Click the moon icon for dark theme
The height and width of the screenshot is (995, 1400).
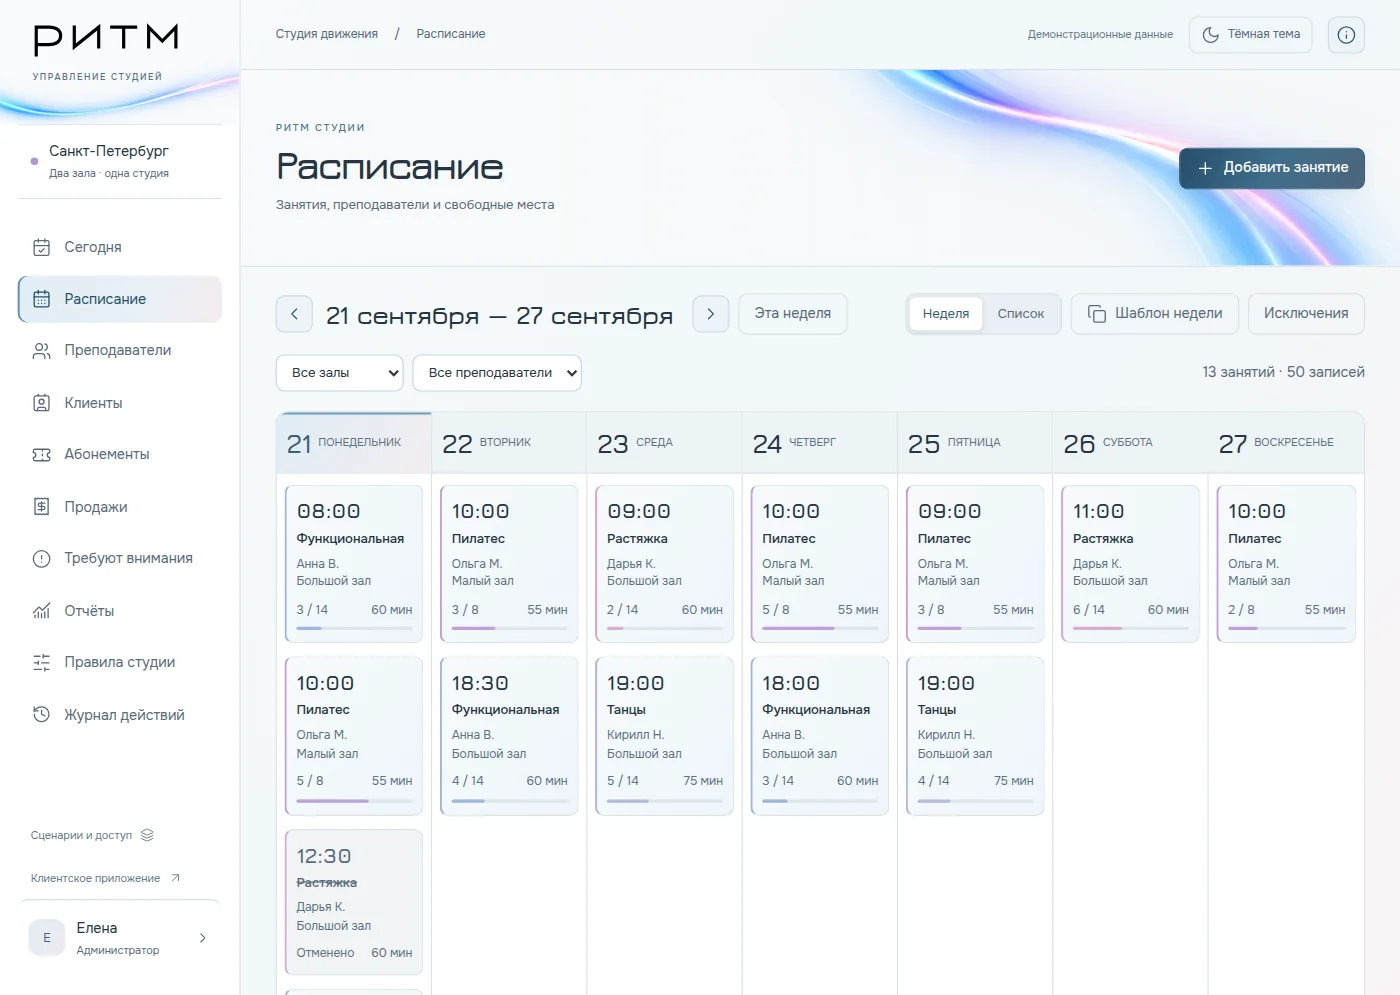[x=1210, y=35]
